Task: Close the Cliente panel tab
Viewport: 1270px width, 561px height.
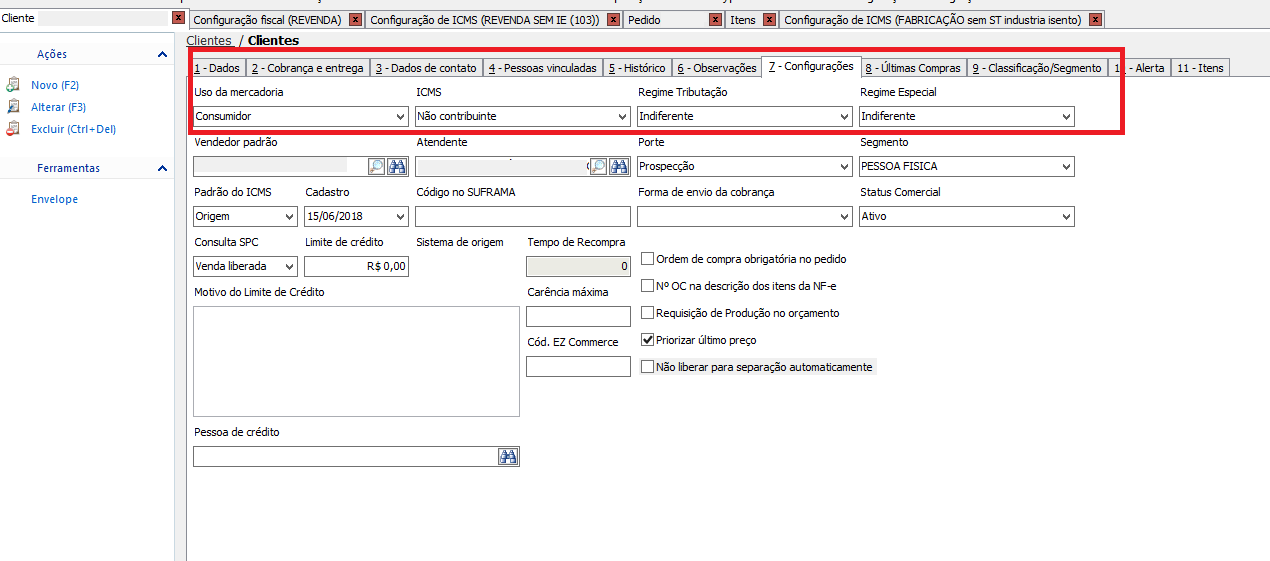Action: pyautogui.click(x=178, y=19)
